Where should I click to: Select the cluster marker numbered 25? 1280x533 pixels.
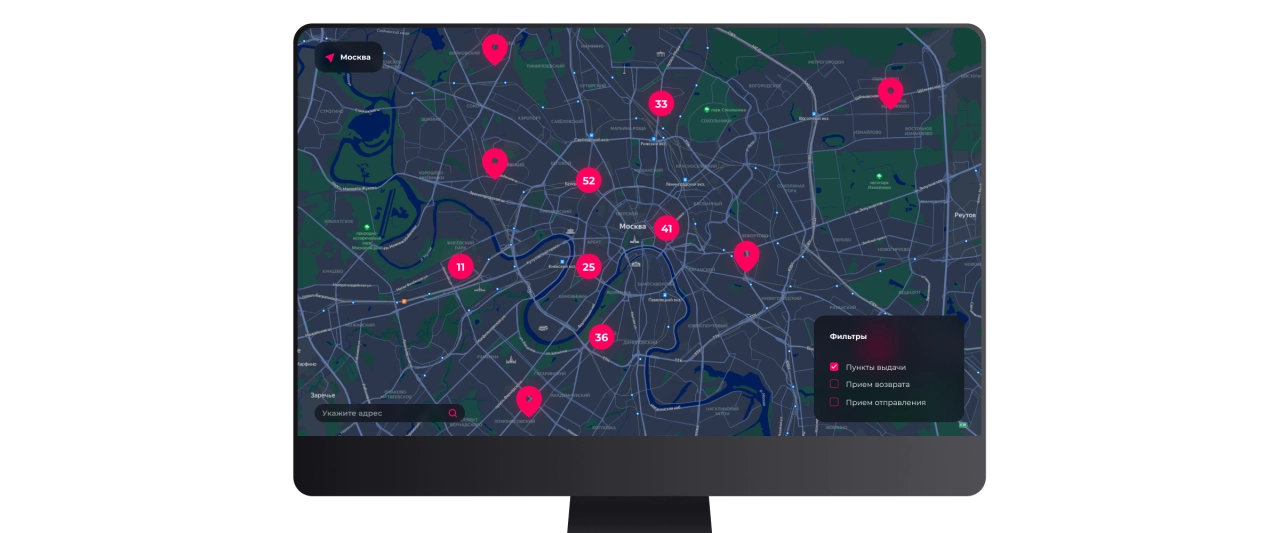(588, 266)
